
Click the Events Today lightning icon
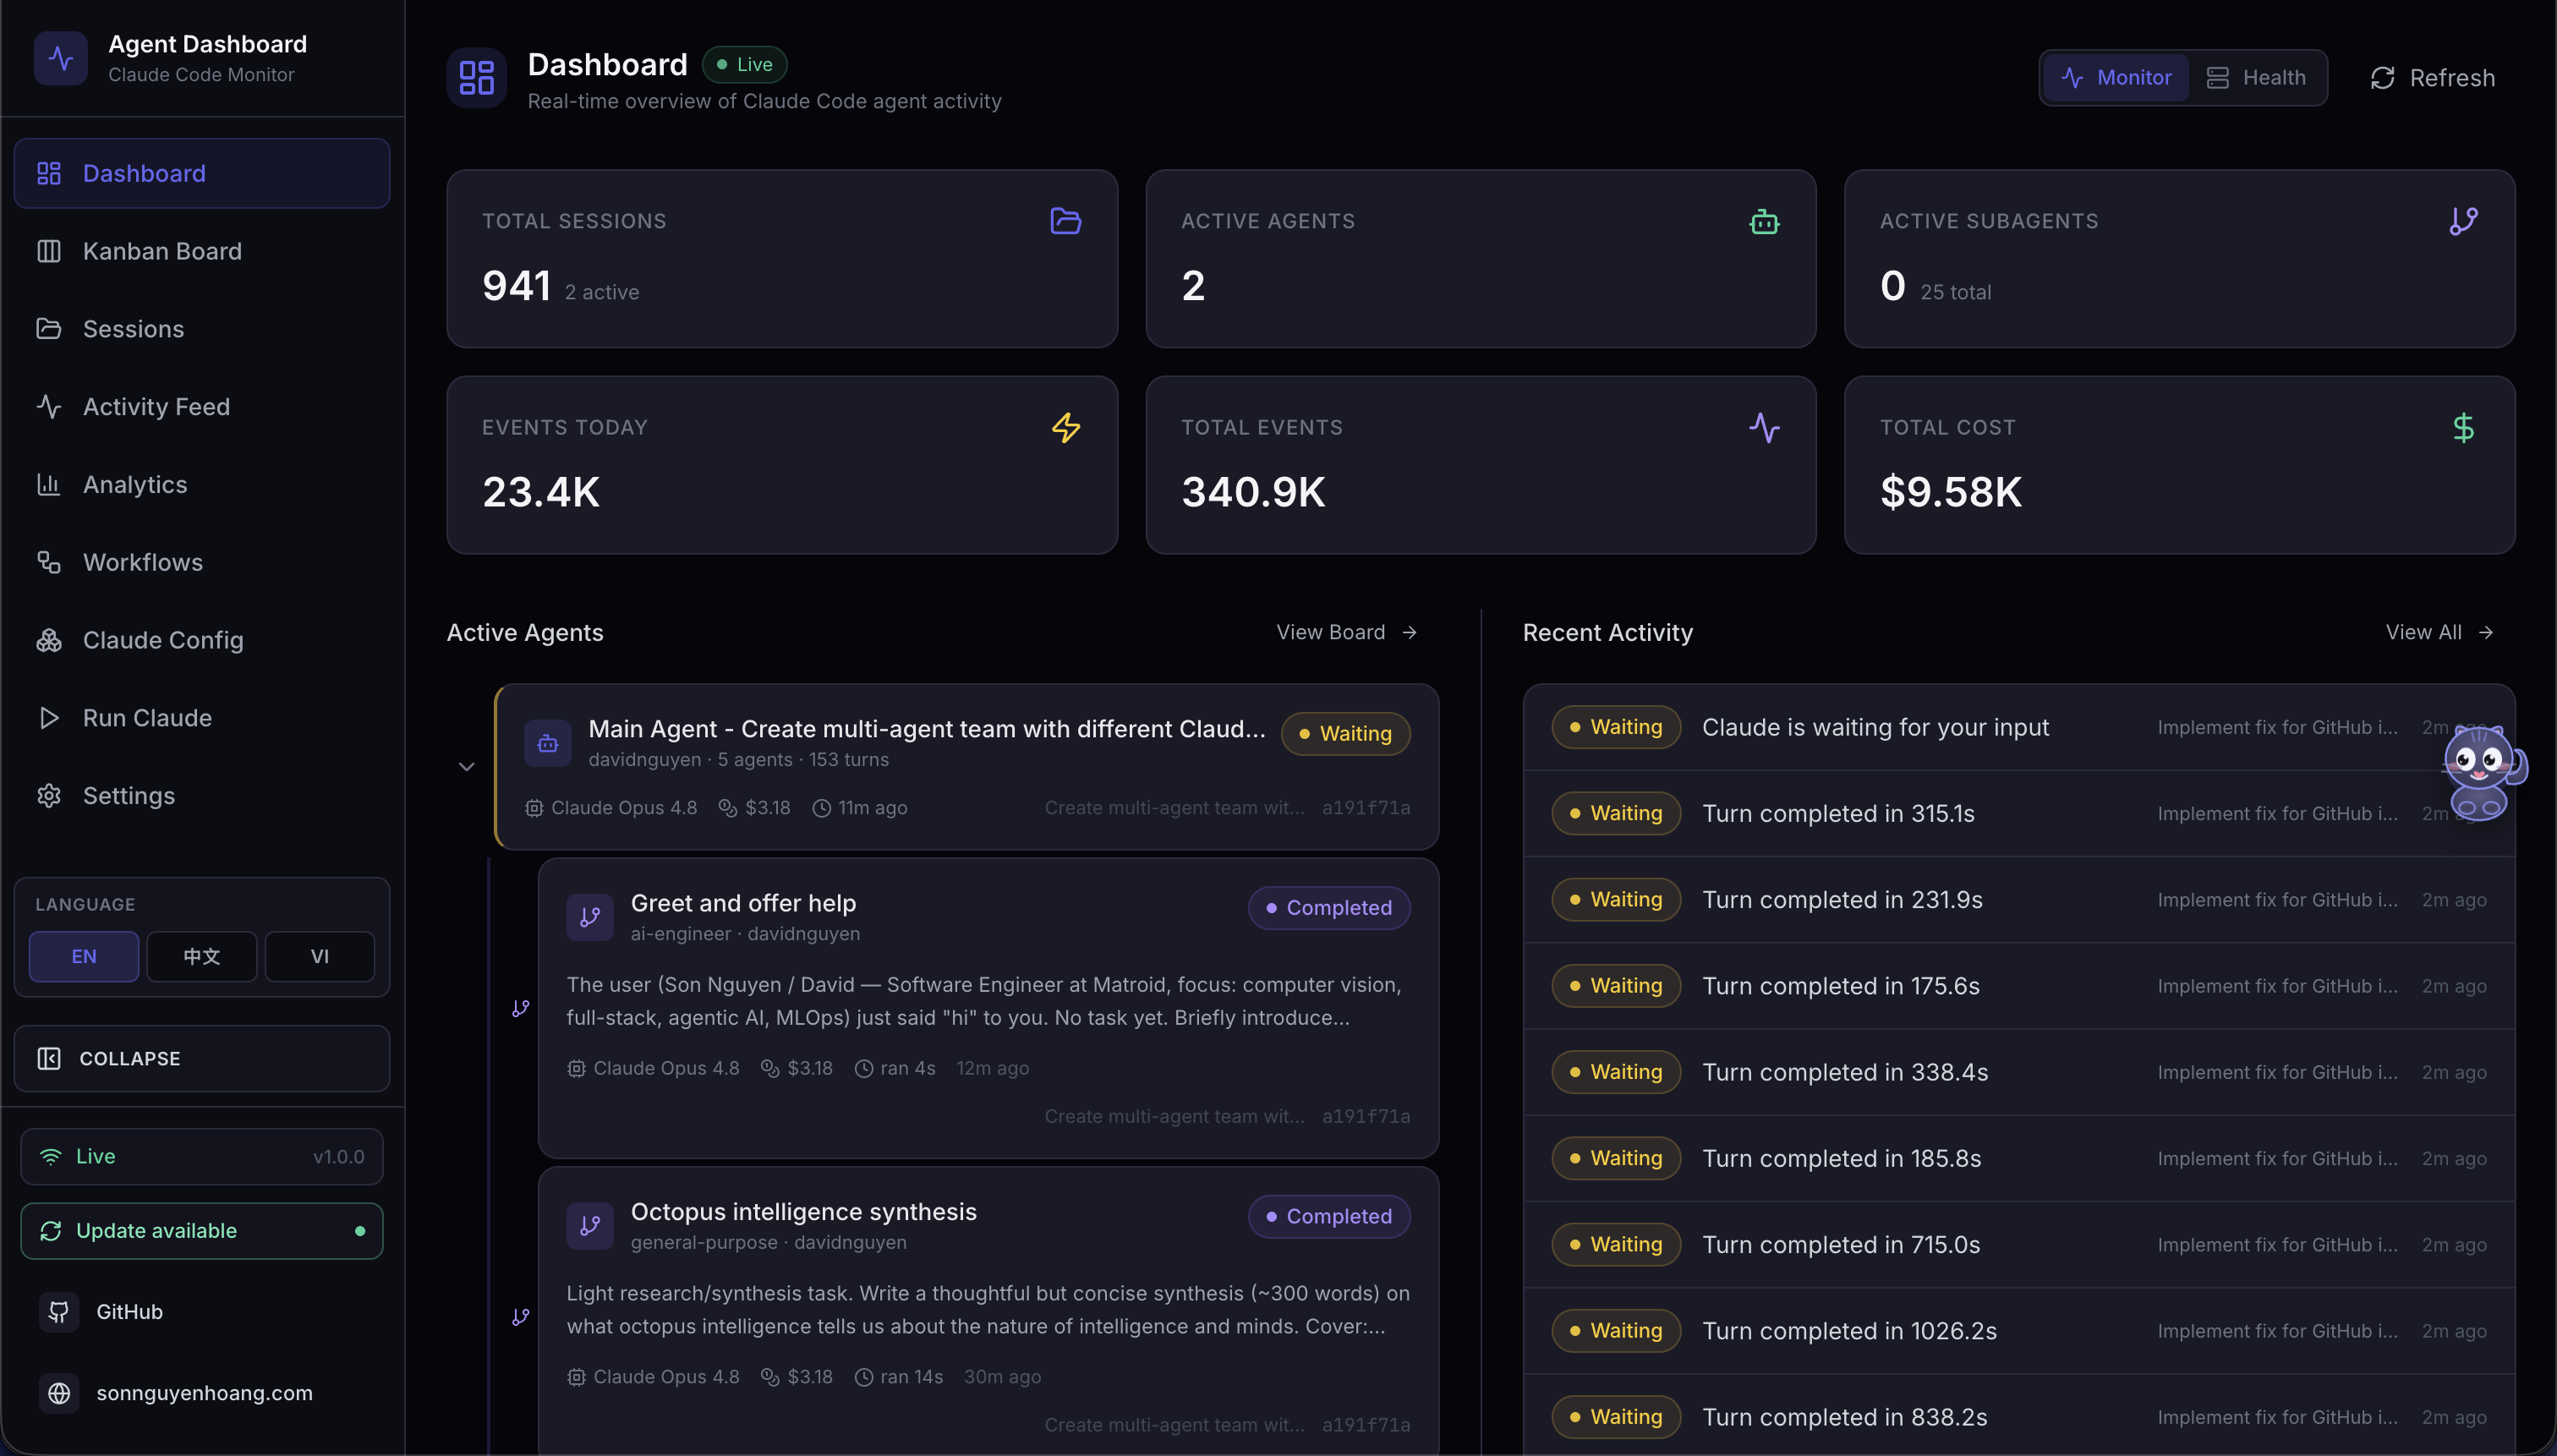(x=1065, y=428)
